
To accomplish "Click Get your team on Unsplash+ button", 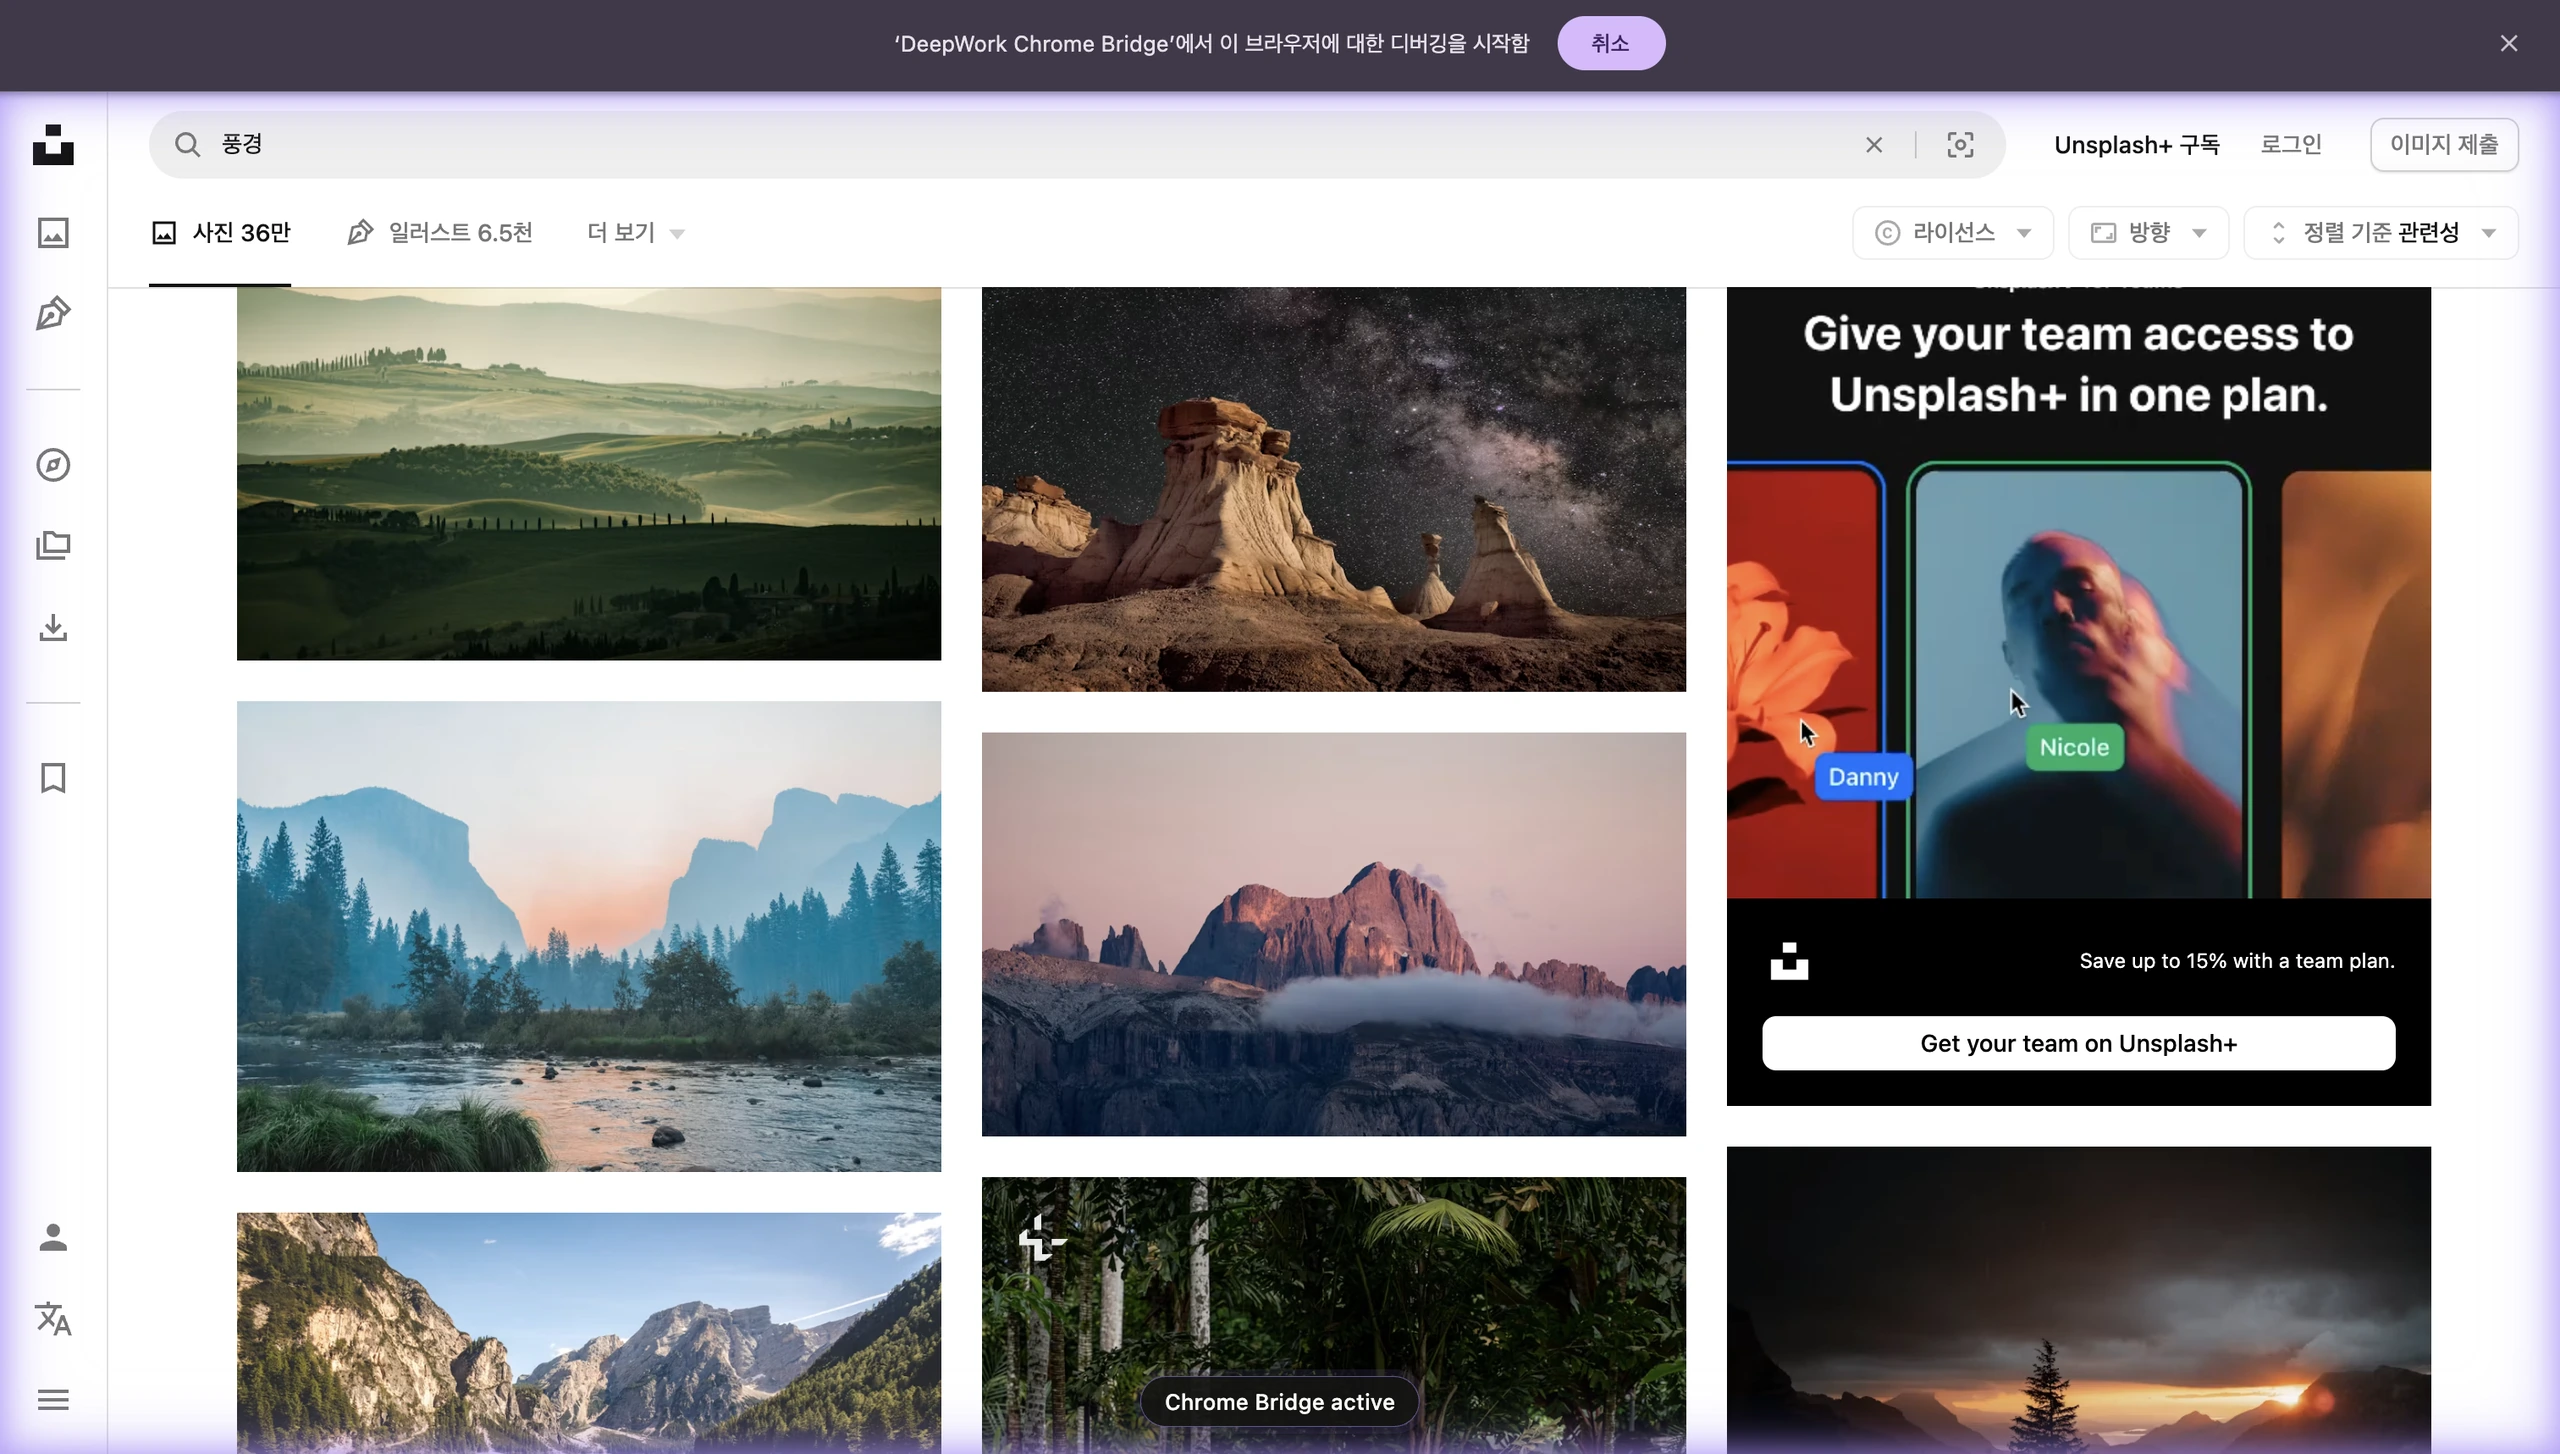I will point(2078,1043).
